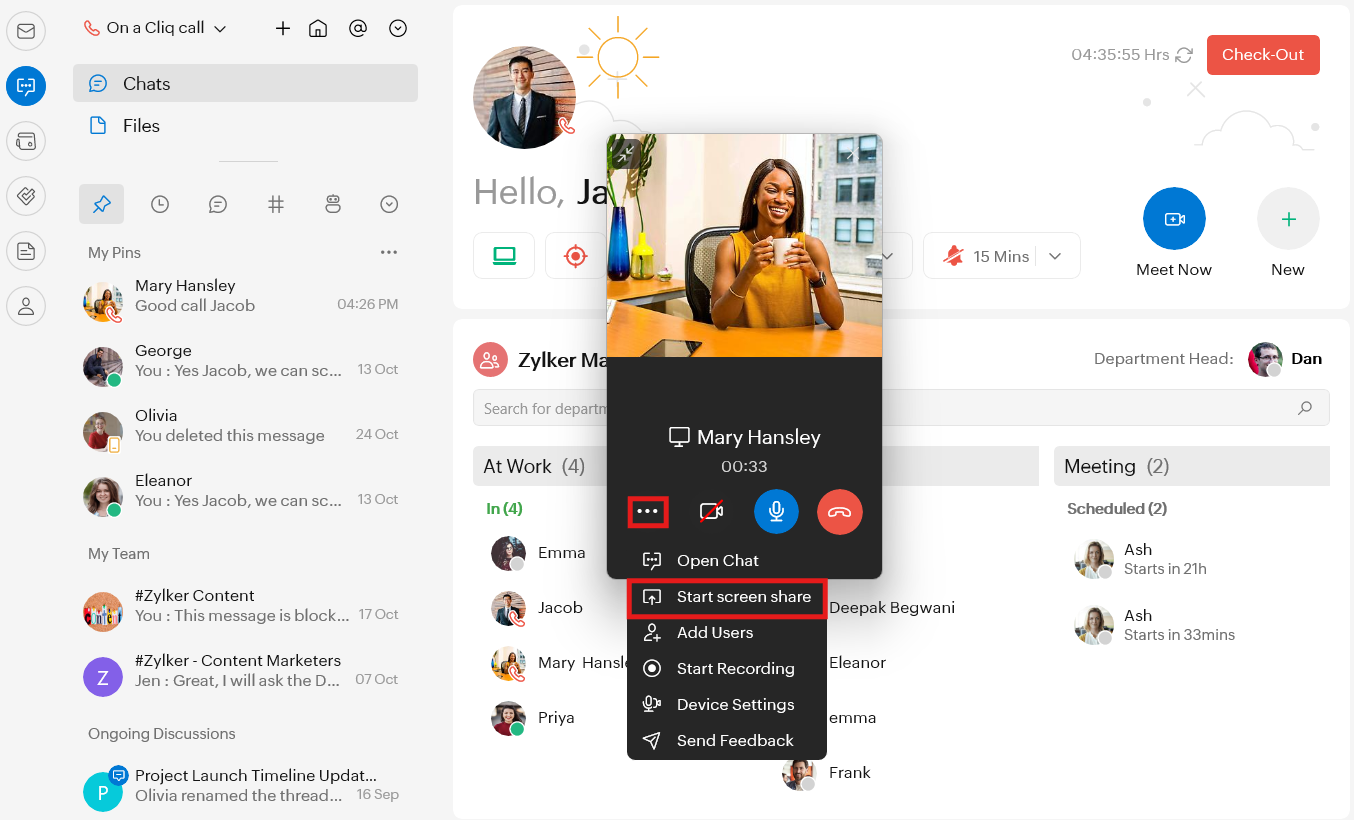Choose Send Feedback from call menu
Viewport: 1354px width, 820px height.
point(727,740)
